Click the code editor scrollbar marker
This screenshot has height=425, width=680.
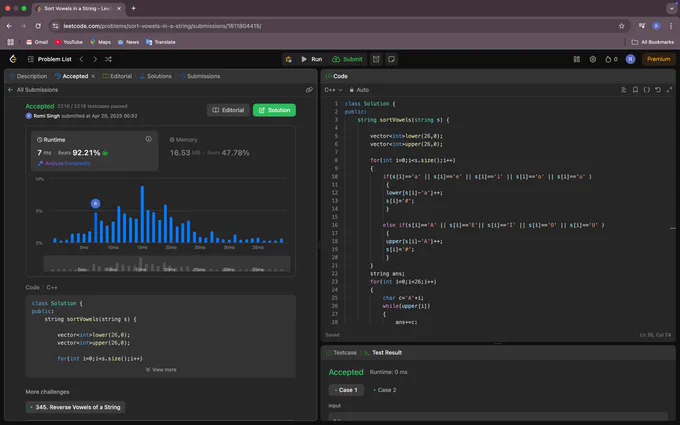(x=673, y=228)
